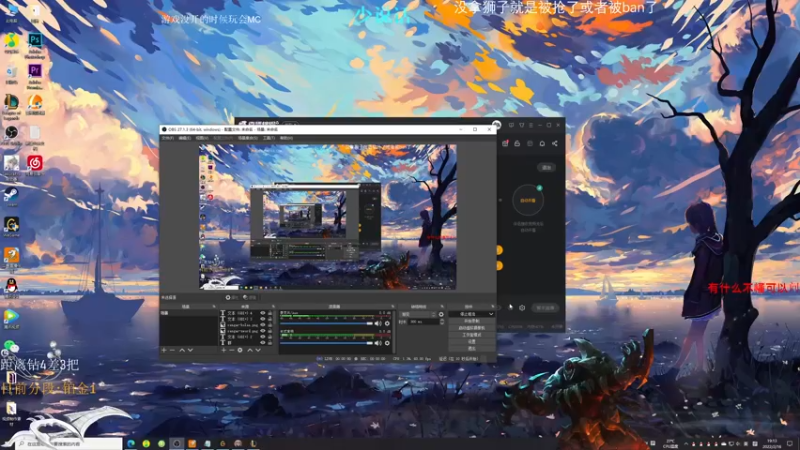The width and height of the screenshot is (800, 450).
Task: Mute the 桌面音频 audio channel
Action: [x=378, y=343]
